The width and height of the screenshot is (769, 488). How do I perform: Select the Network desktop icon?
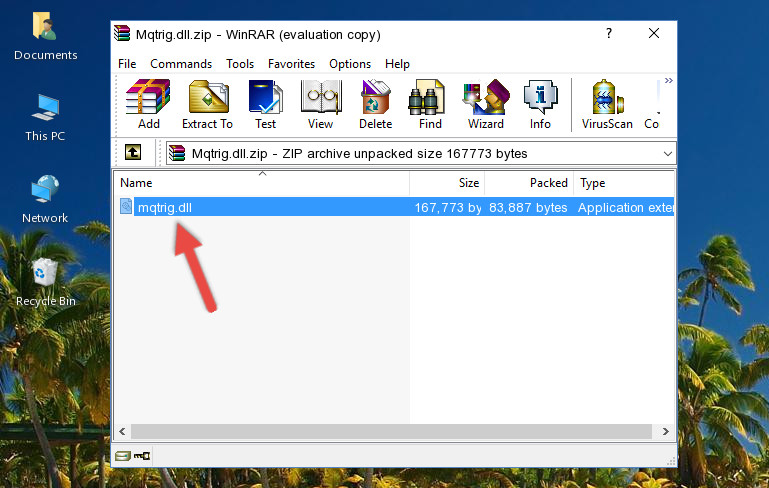45,199
